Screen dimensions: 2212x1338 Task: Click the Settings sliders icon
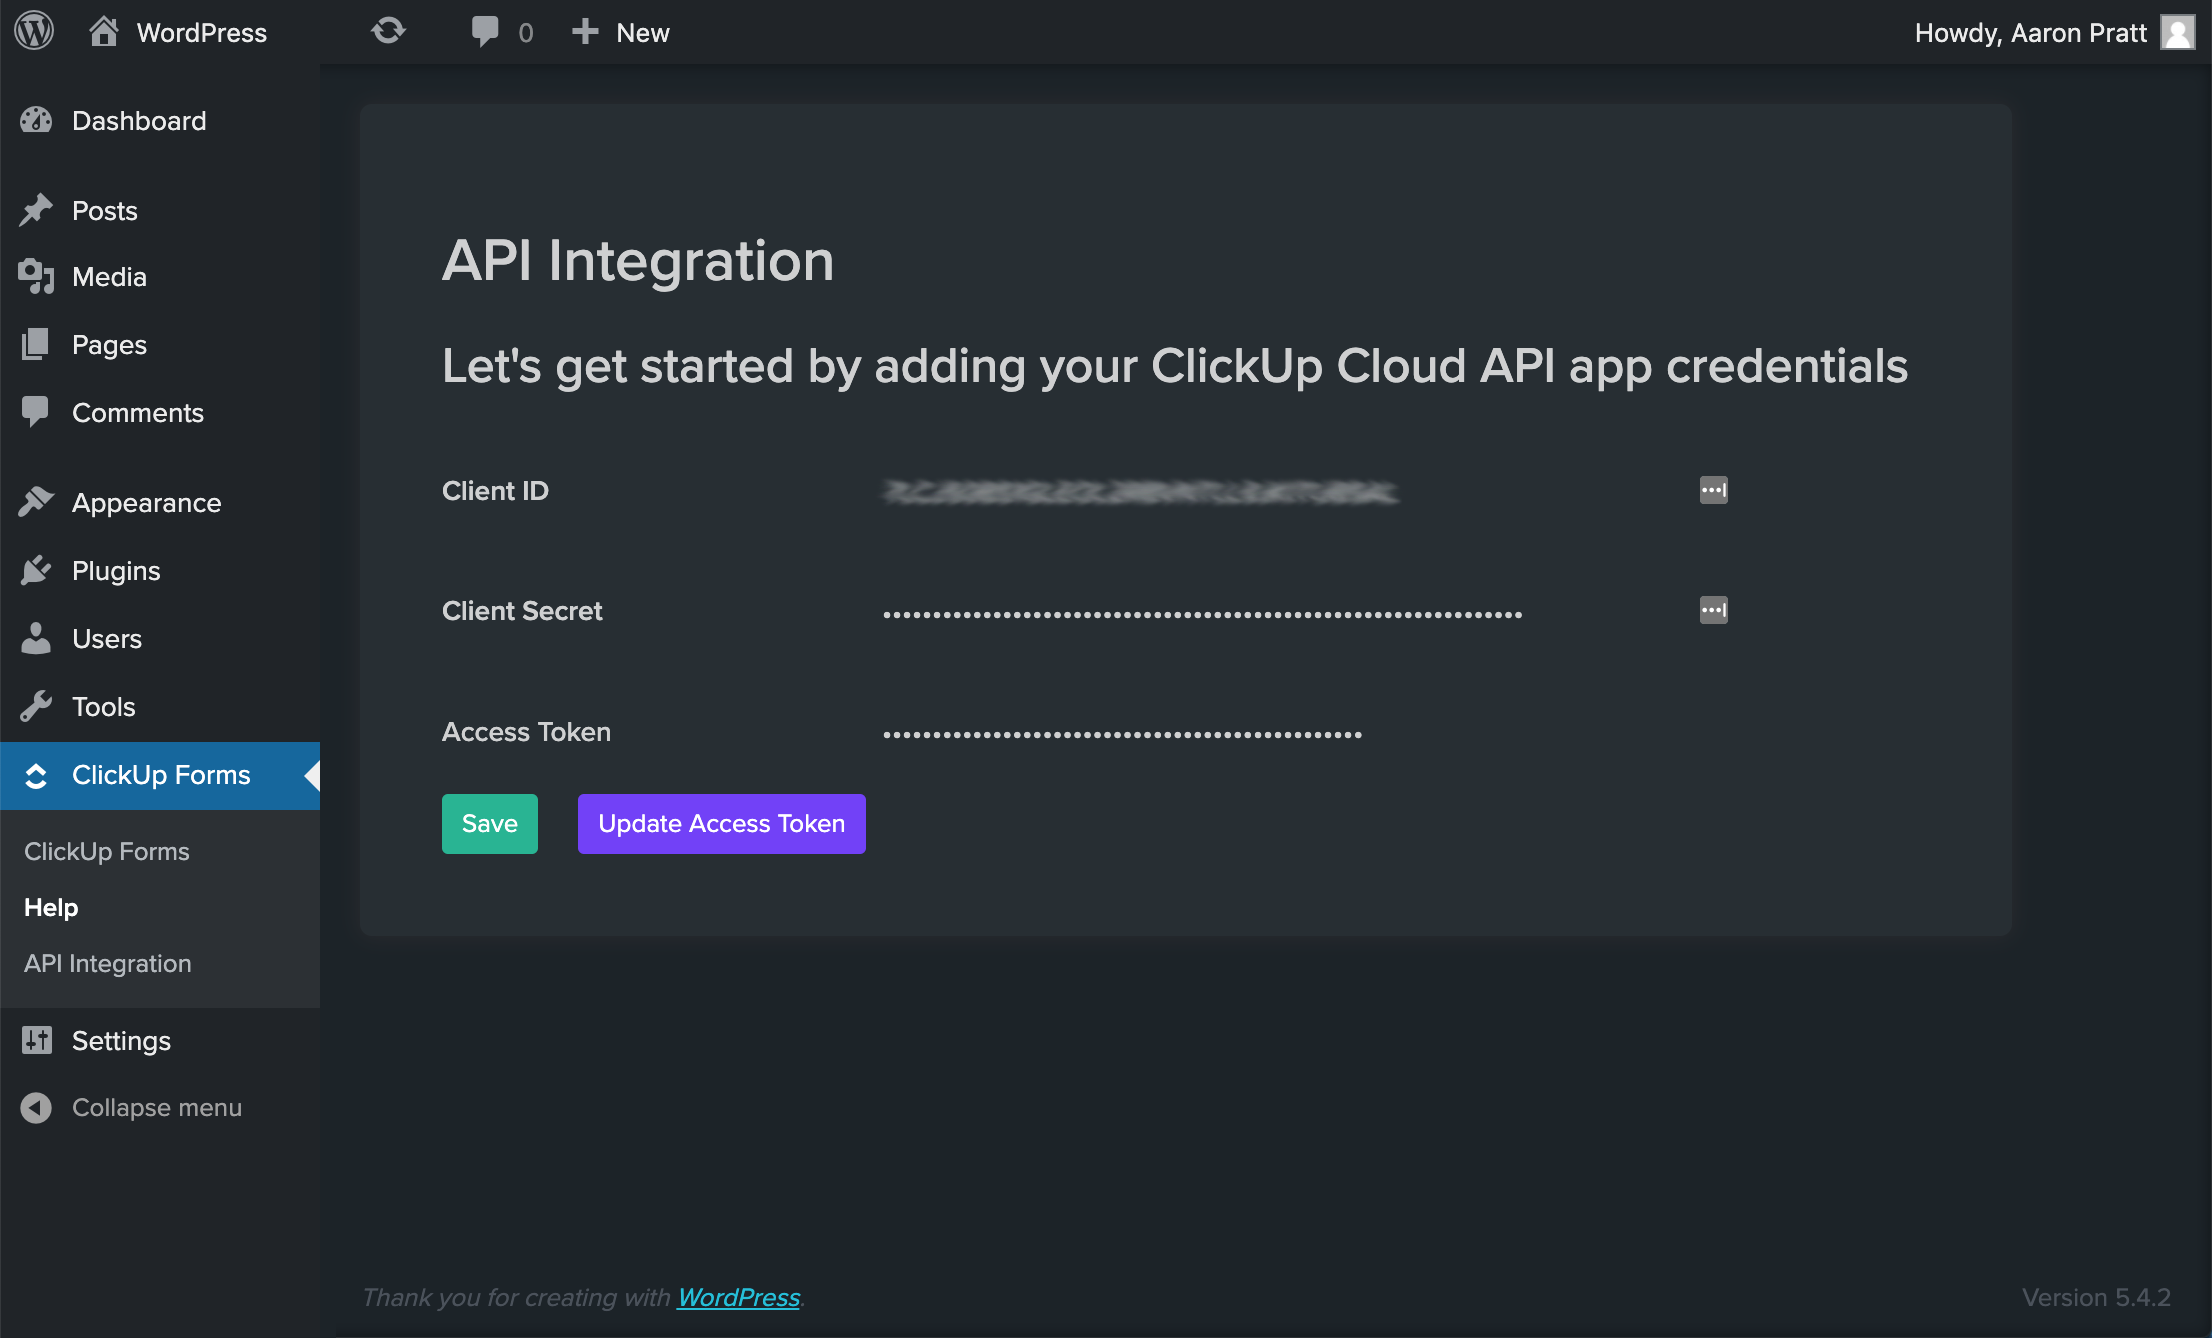(x=36, y=1040)
